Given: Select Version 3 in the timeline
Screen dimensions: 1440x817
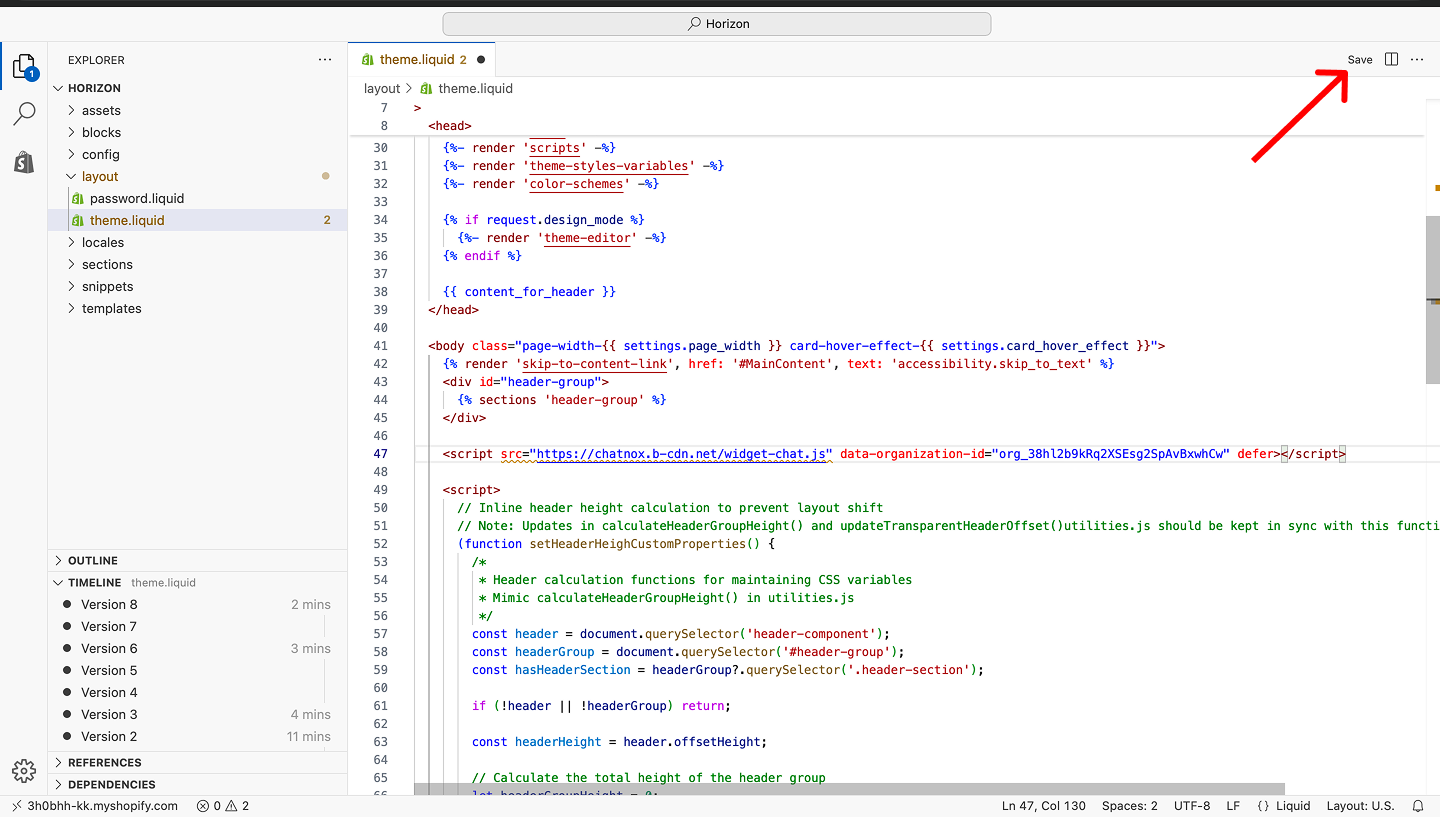Looking at the screenshot, I should click(198, 715).
